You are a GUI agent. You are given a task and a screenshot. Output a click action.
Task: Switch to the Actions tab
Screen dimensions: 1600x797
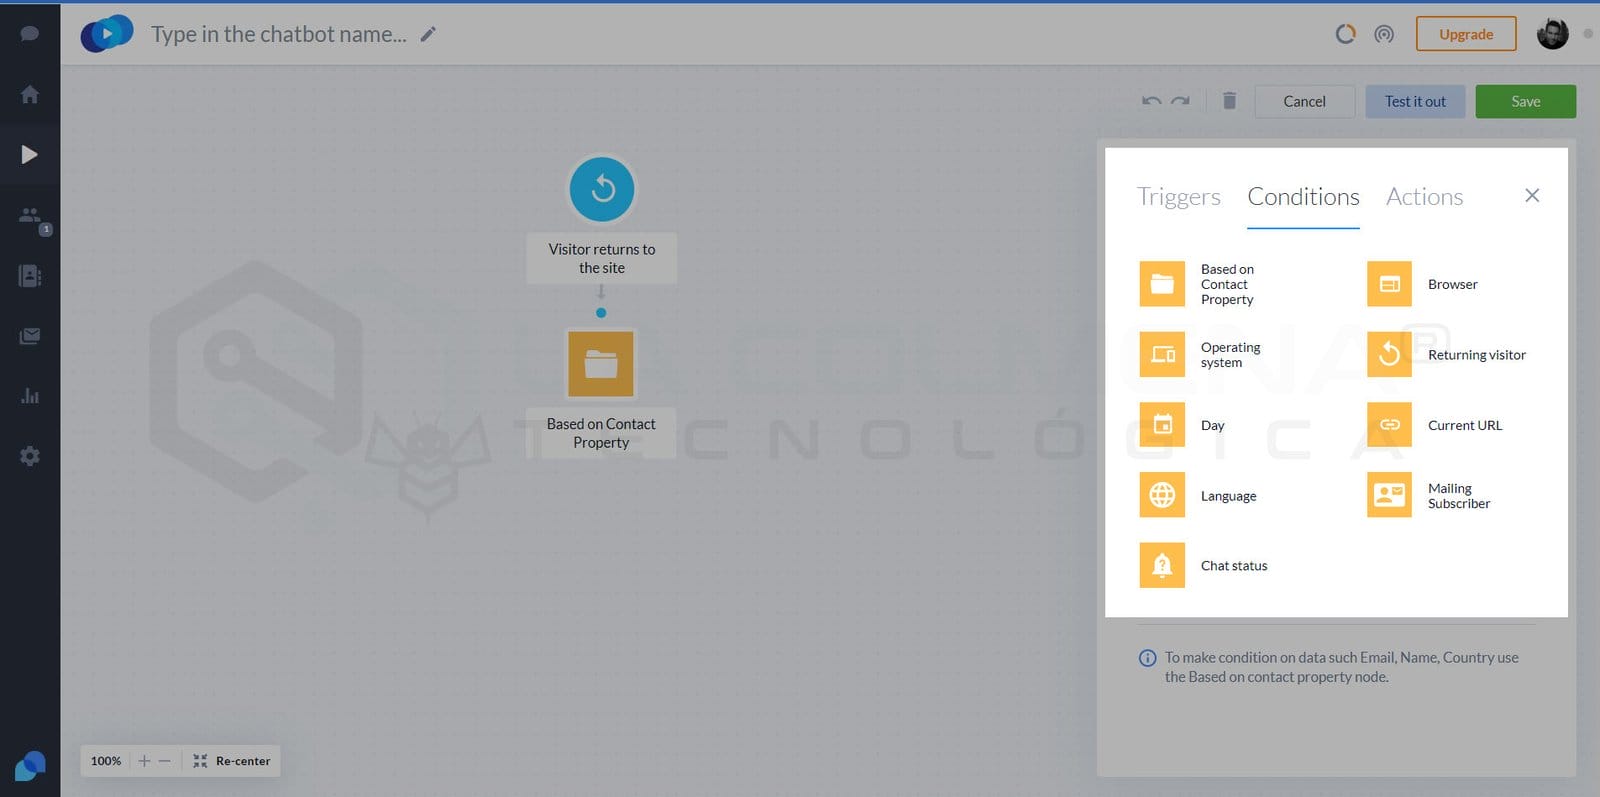(1424, 197)
